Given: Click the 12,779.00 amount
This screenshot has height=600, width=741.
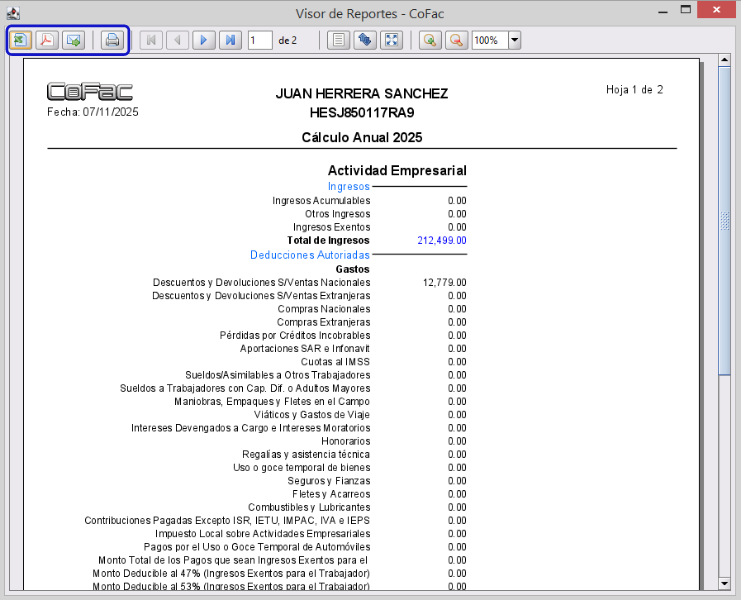Looking at the screenshot, I should (445, 283).
